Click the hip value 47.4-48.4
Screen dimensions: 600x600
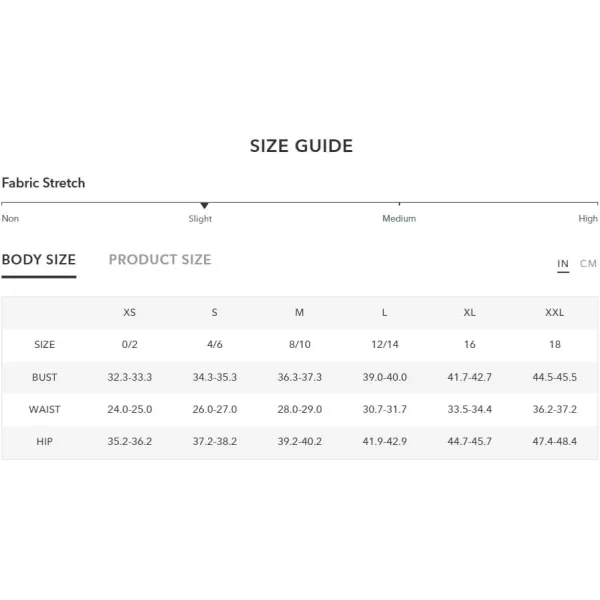click(x=554, y=442)
